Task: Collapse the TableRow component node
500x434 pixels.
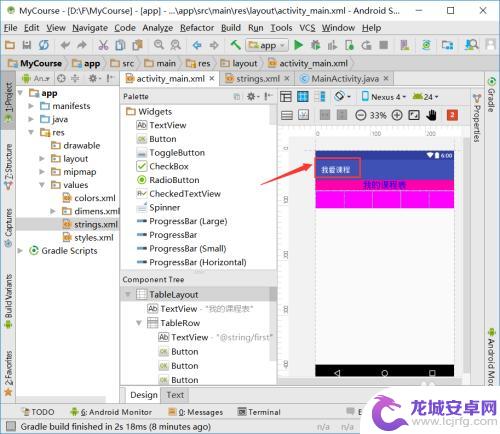Action: click(139, 323)
